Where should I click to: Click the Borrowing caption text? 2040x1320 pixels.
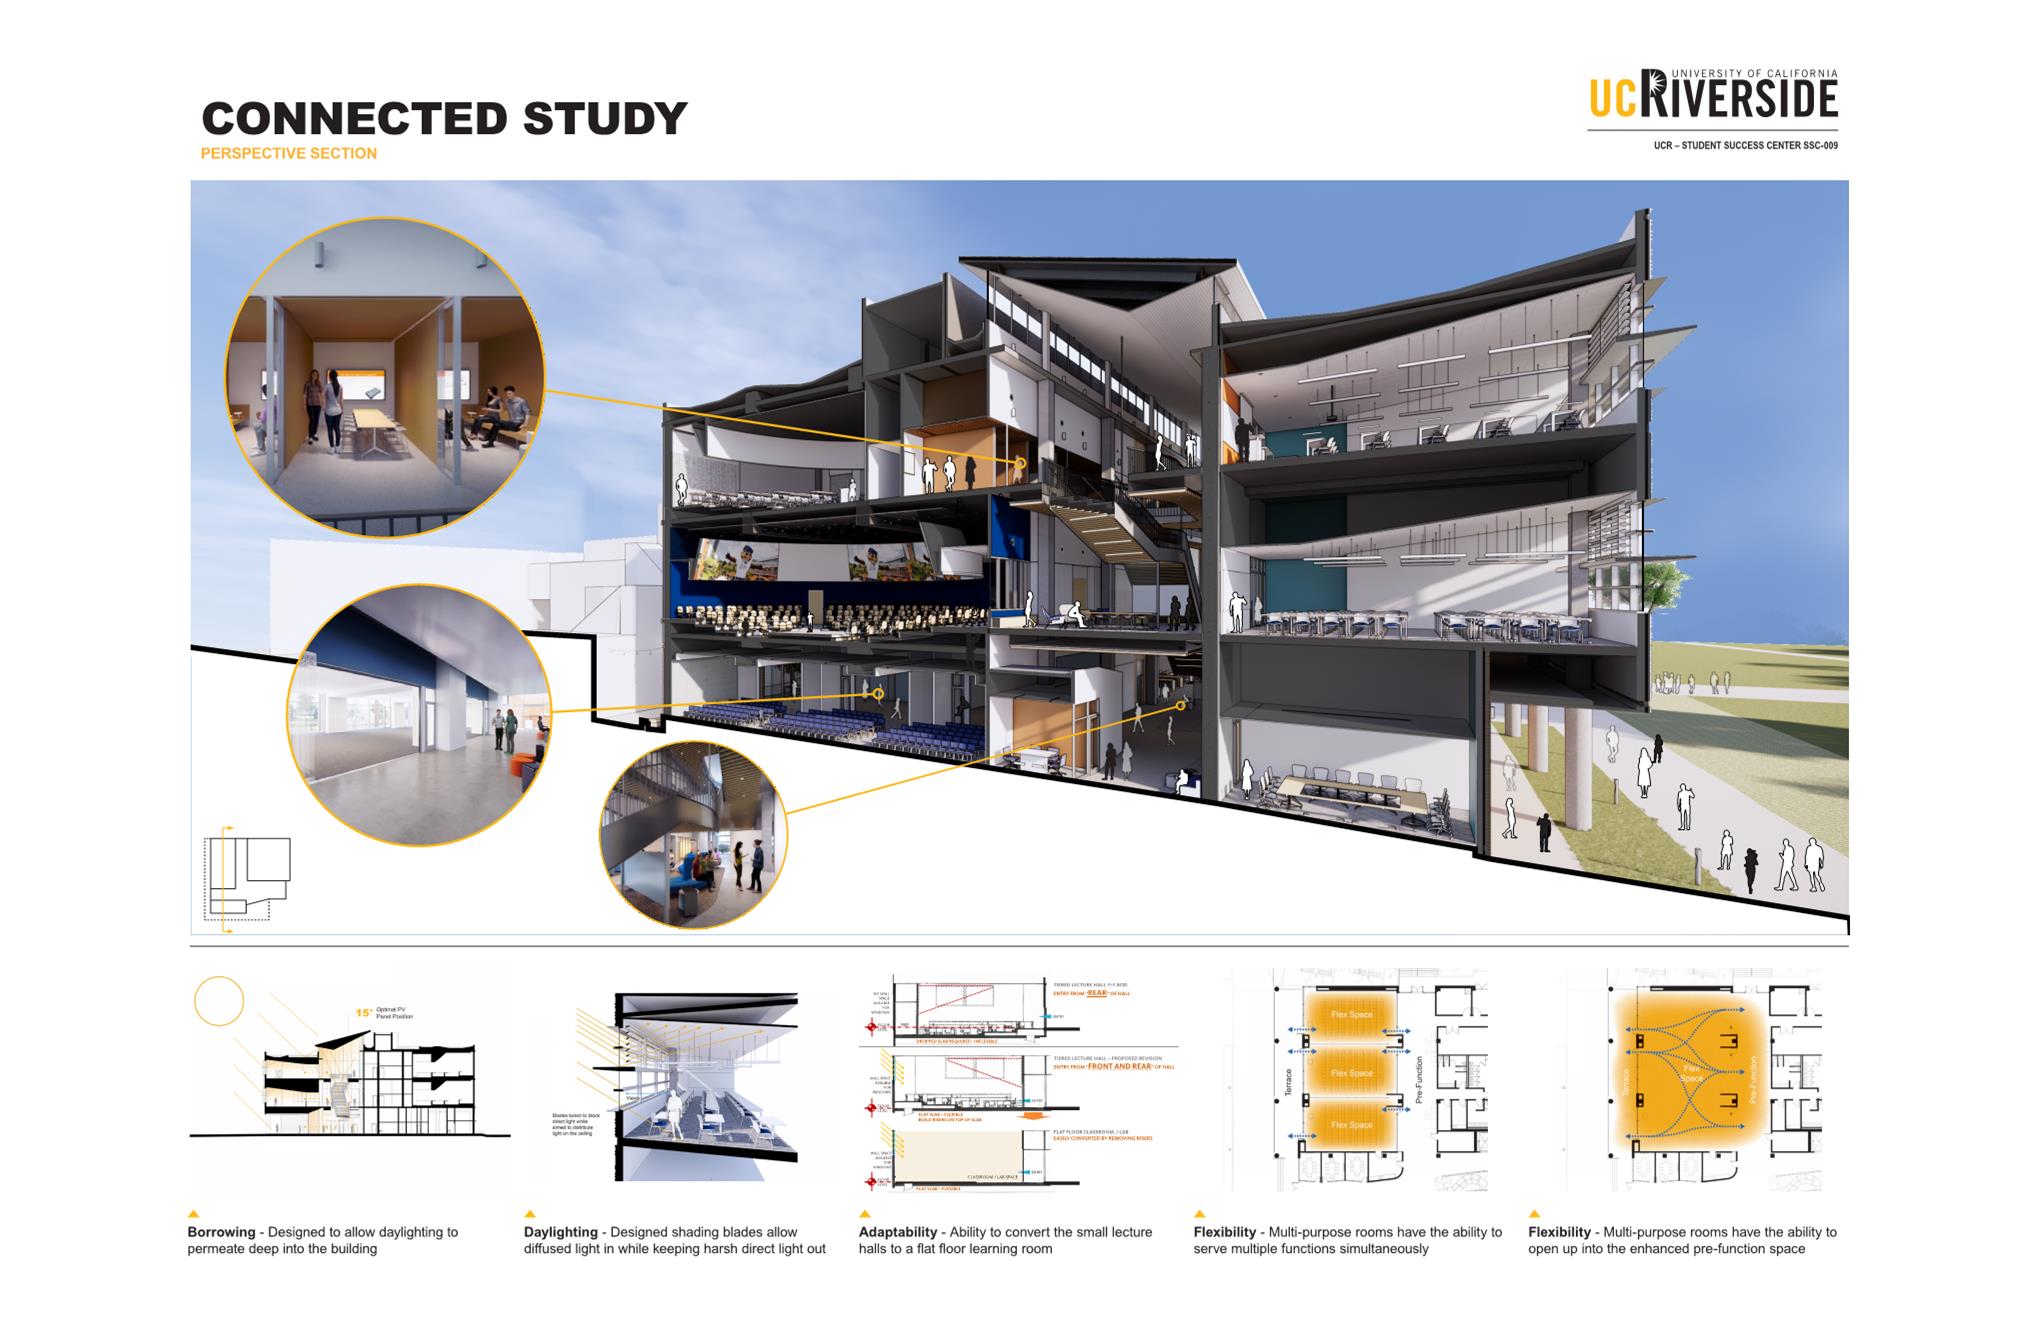click(x=322, y=1241)
